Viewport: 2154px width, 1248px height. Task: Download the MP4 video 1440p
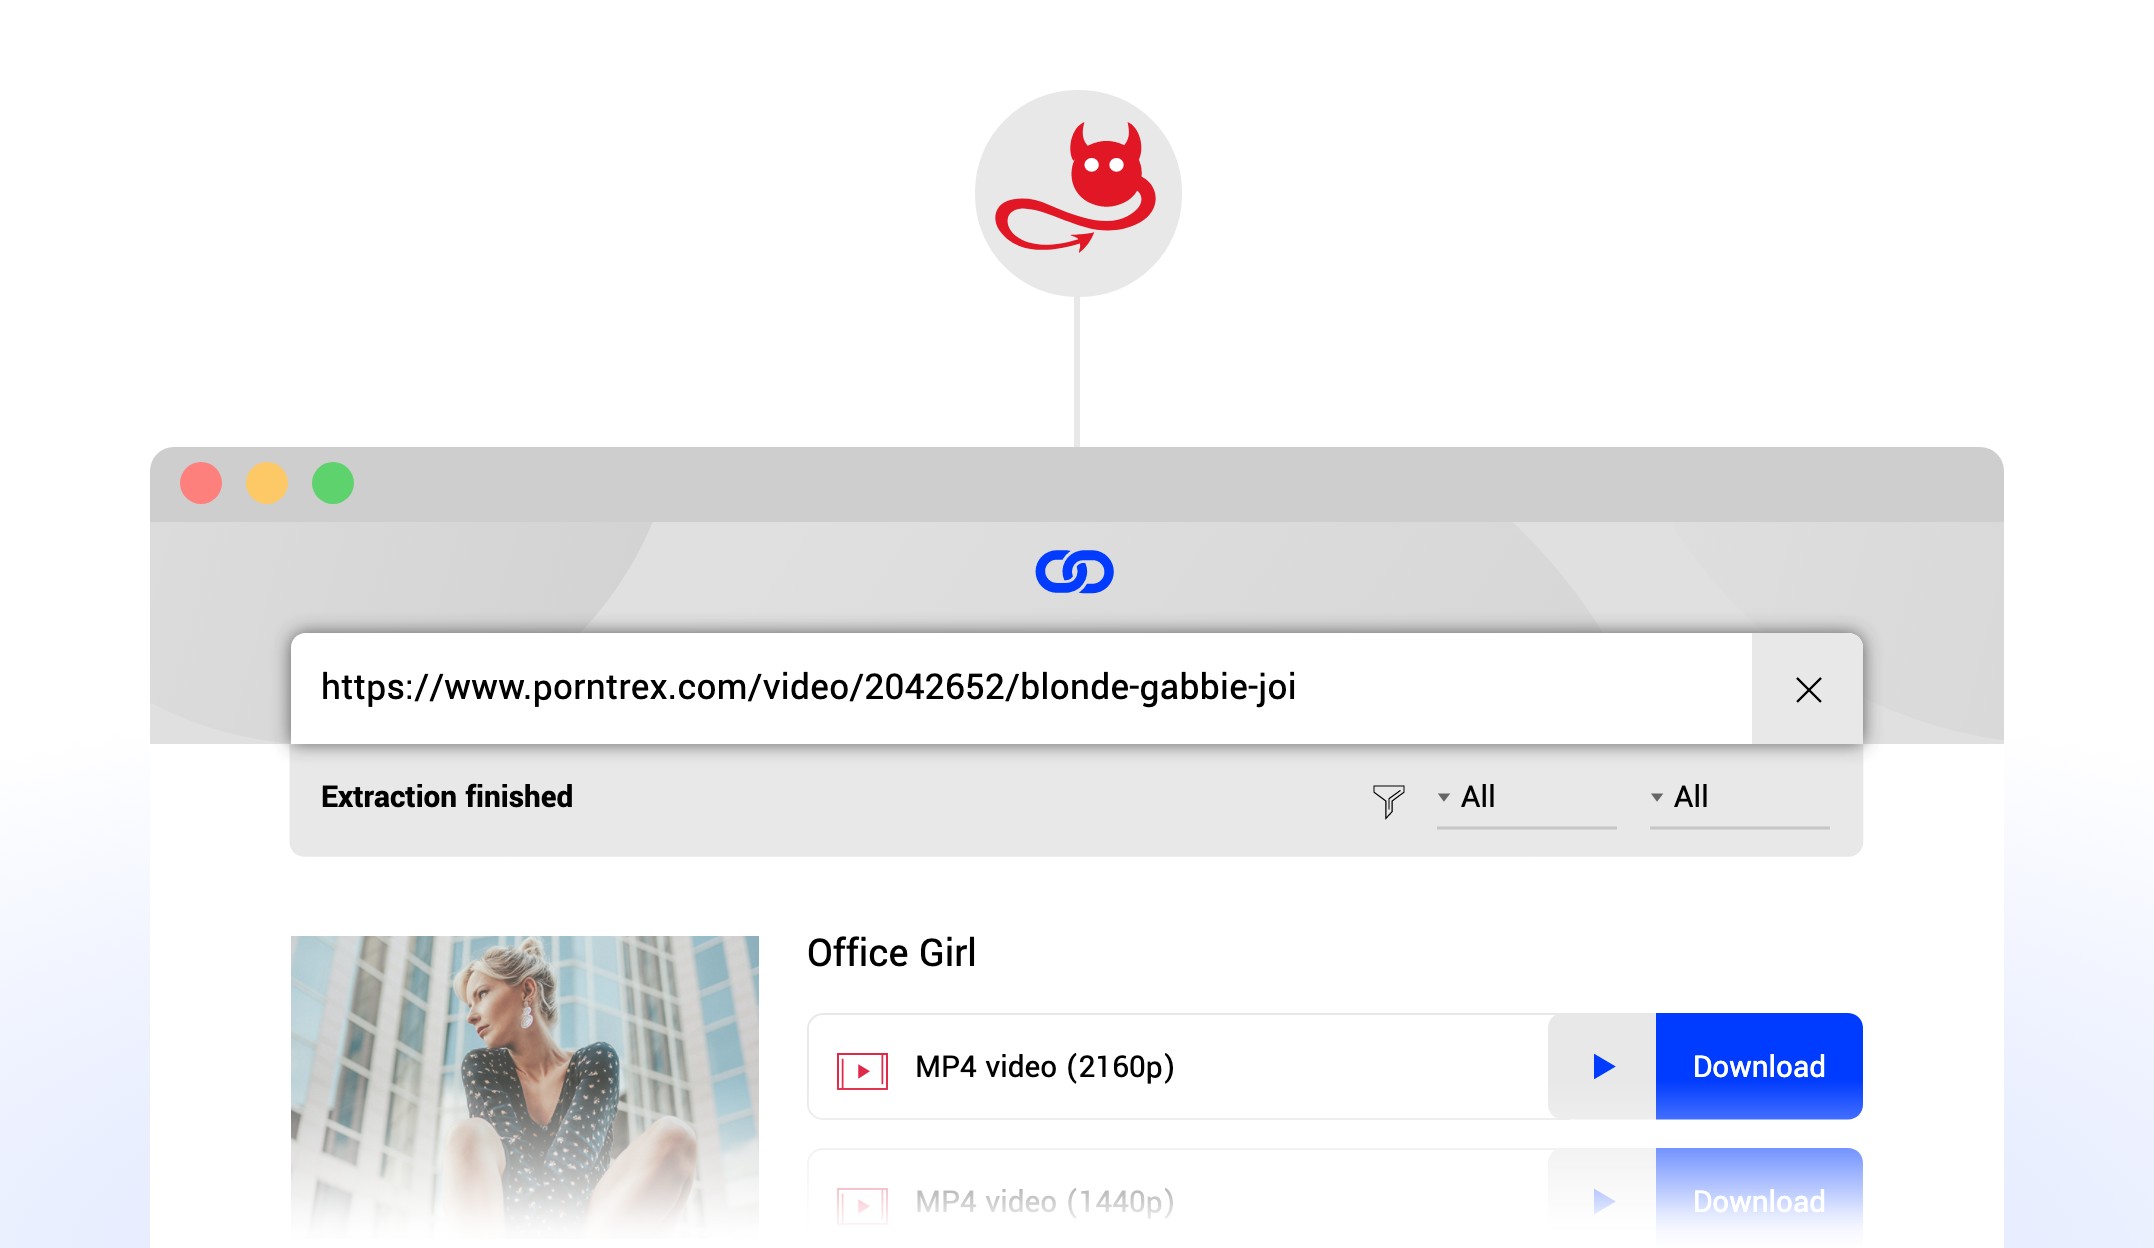click(1759, 1198)
